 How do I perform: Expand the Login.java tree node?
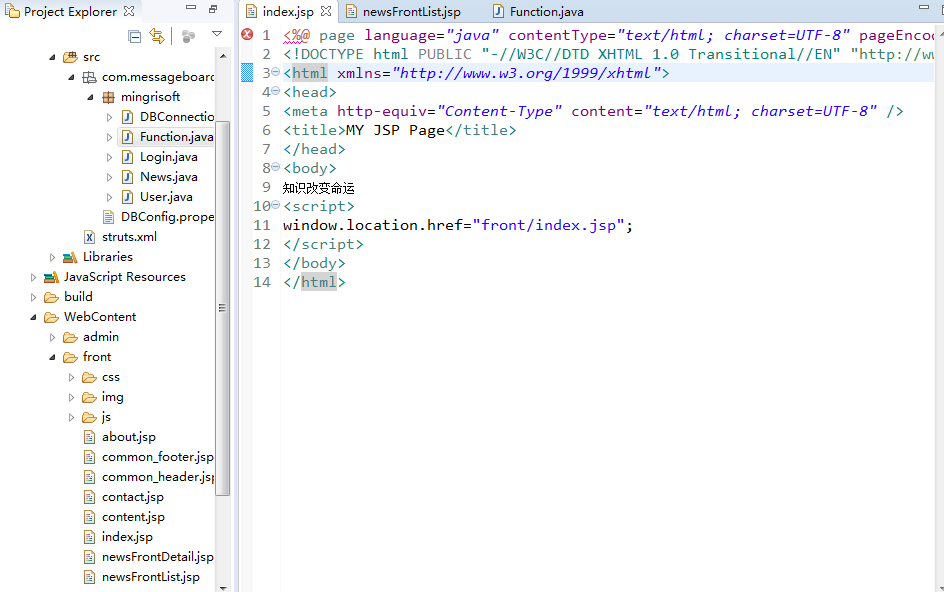(x=109, y=157)
